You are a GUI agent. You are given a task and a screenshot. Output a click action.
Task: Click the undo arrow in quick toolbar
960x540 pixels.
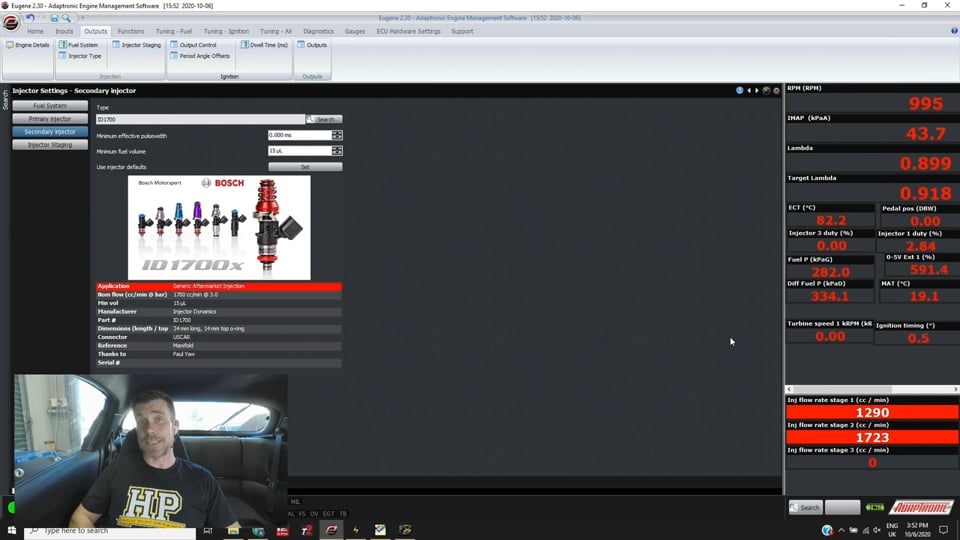tap(30, 18)
